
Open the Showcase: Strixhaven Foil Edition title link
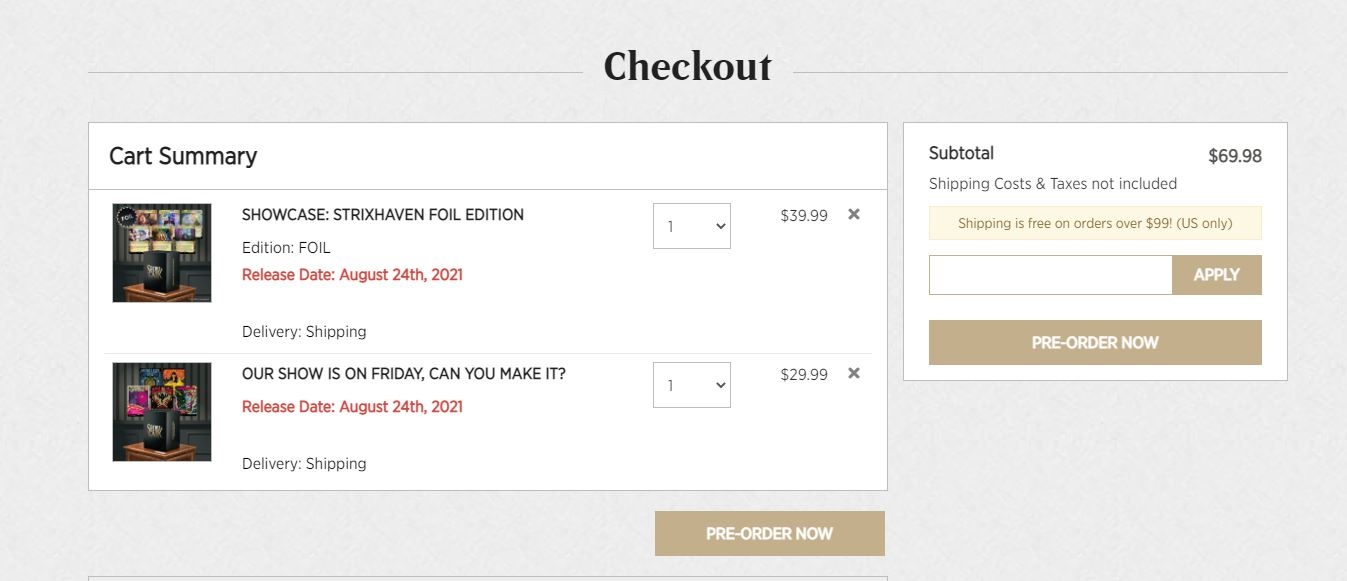(x=383, y=214)
